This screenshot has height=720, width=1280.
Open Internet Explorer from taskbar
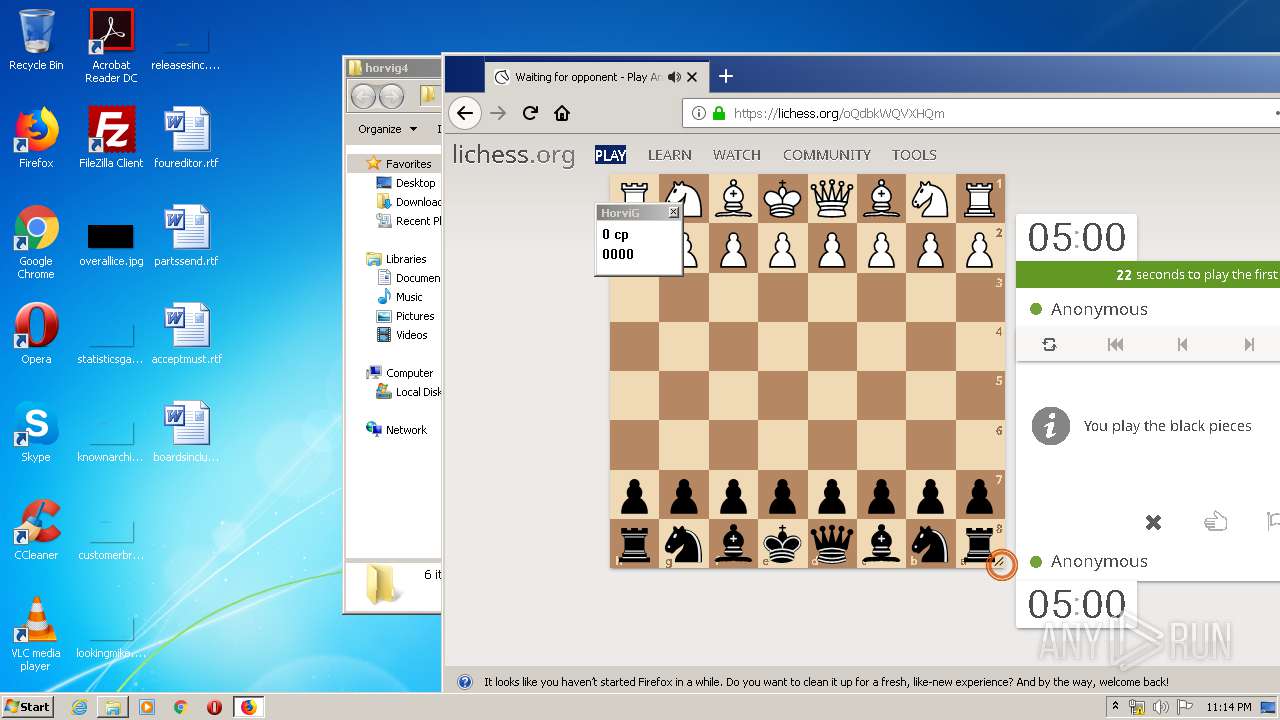point(79,707)
